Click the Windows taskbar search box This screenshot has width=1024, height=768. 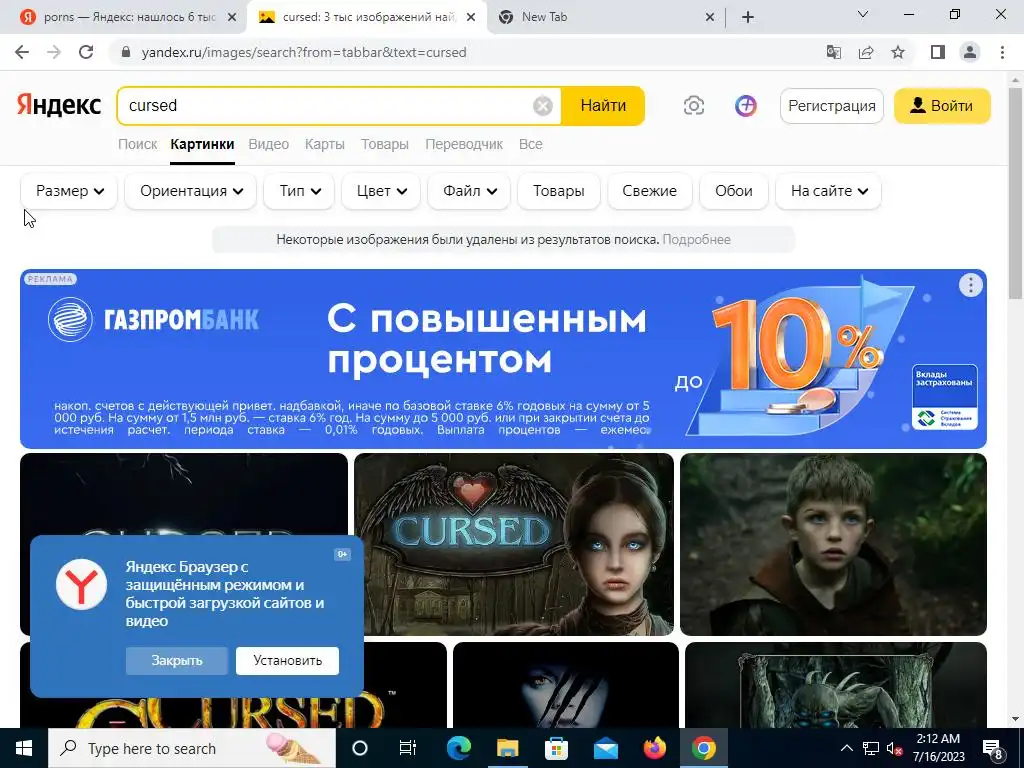192,748
